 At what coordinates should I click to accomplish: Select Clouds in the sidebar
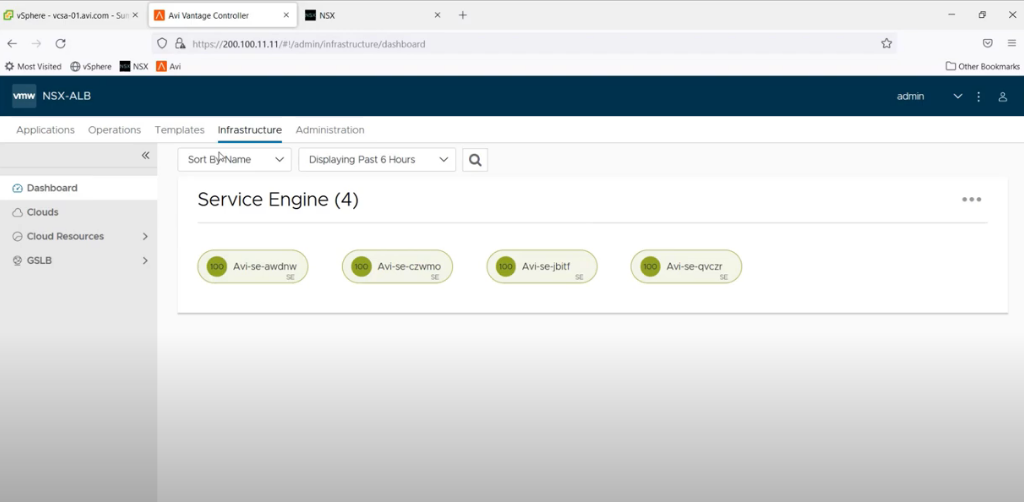point(42,212)
